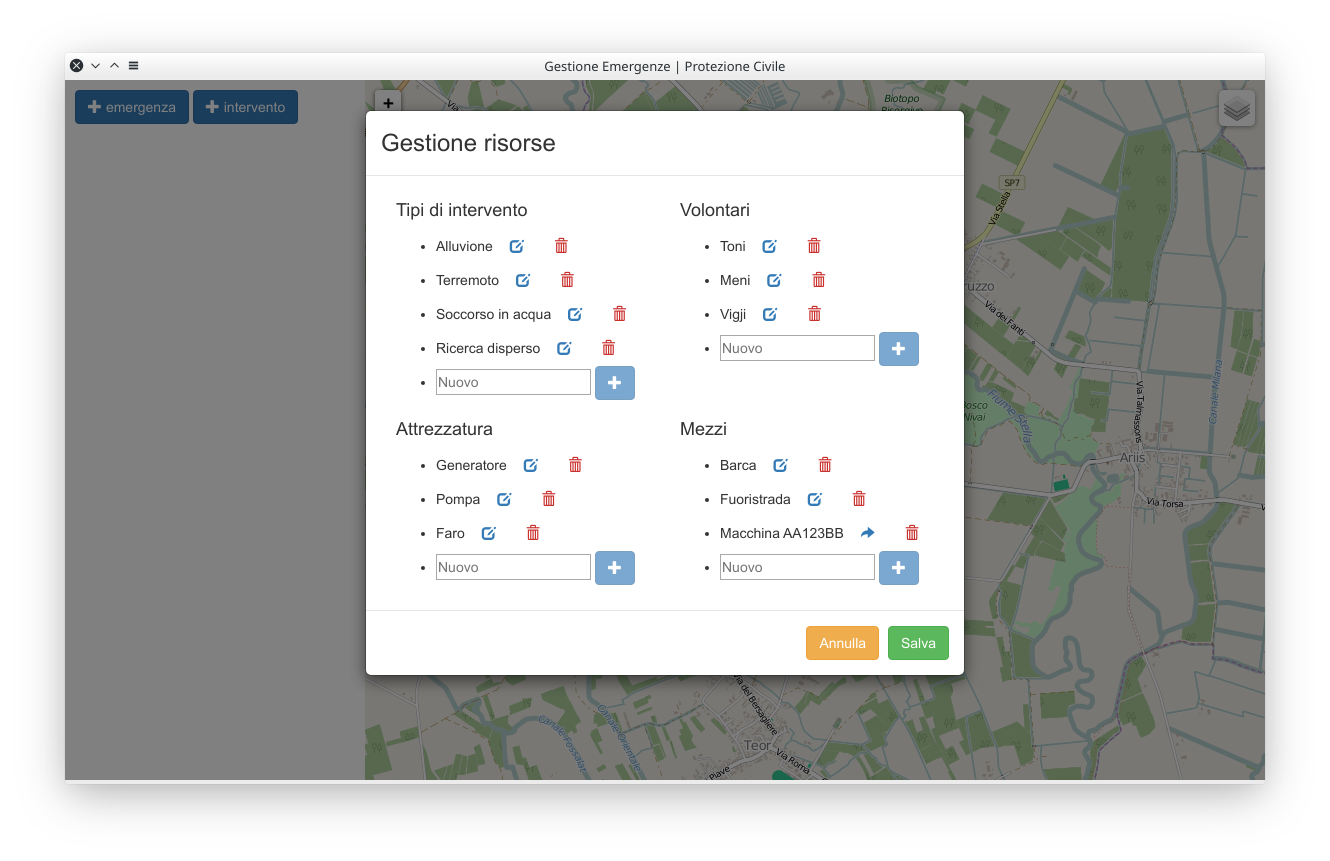
Task: Focus Nuovo field under Tipi di intervento
Action: coord(513,382)
